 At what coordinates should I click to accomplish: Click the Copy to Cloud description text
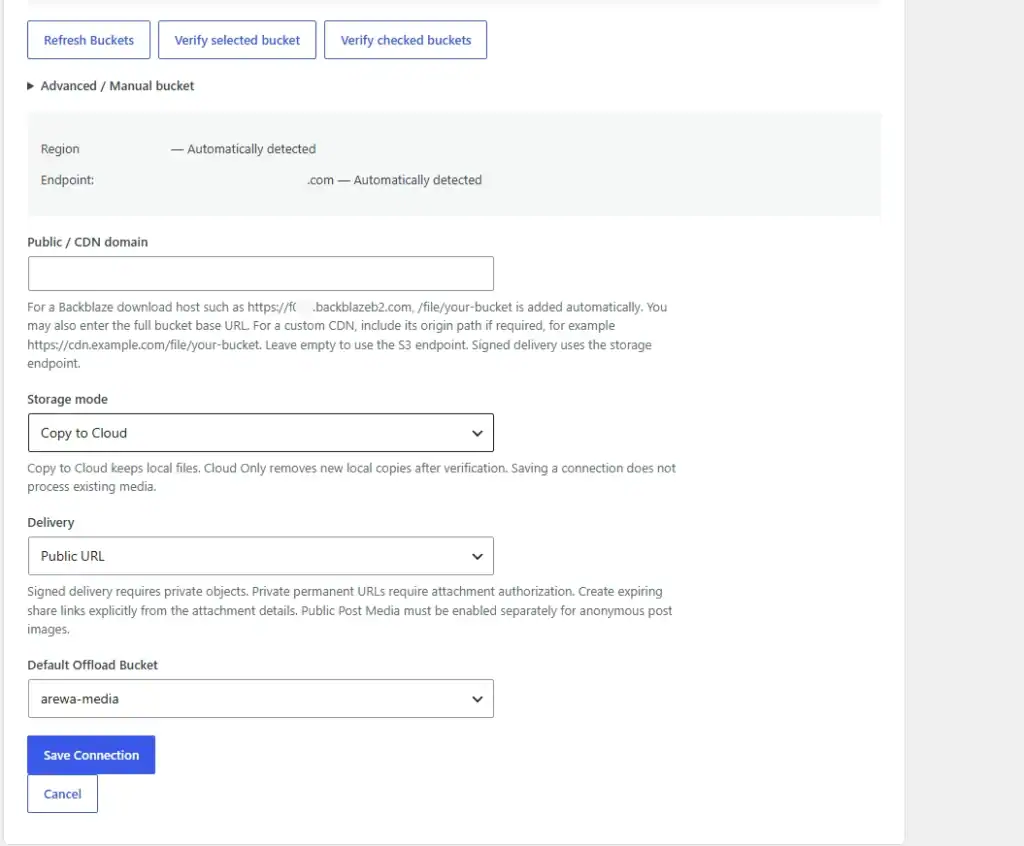coord(351,478)
